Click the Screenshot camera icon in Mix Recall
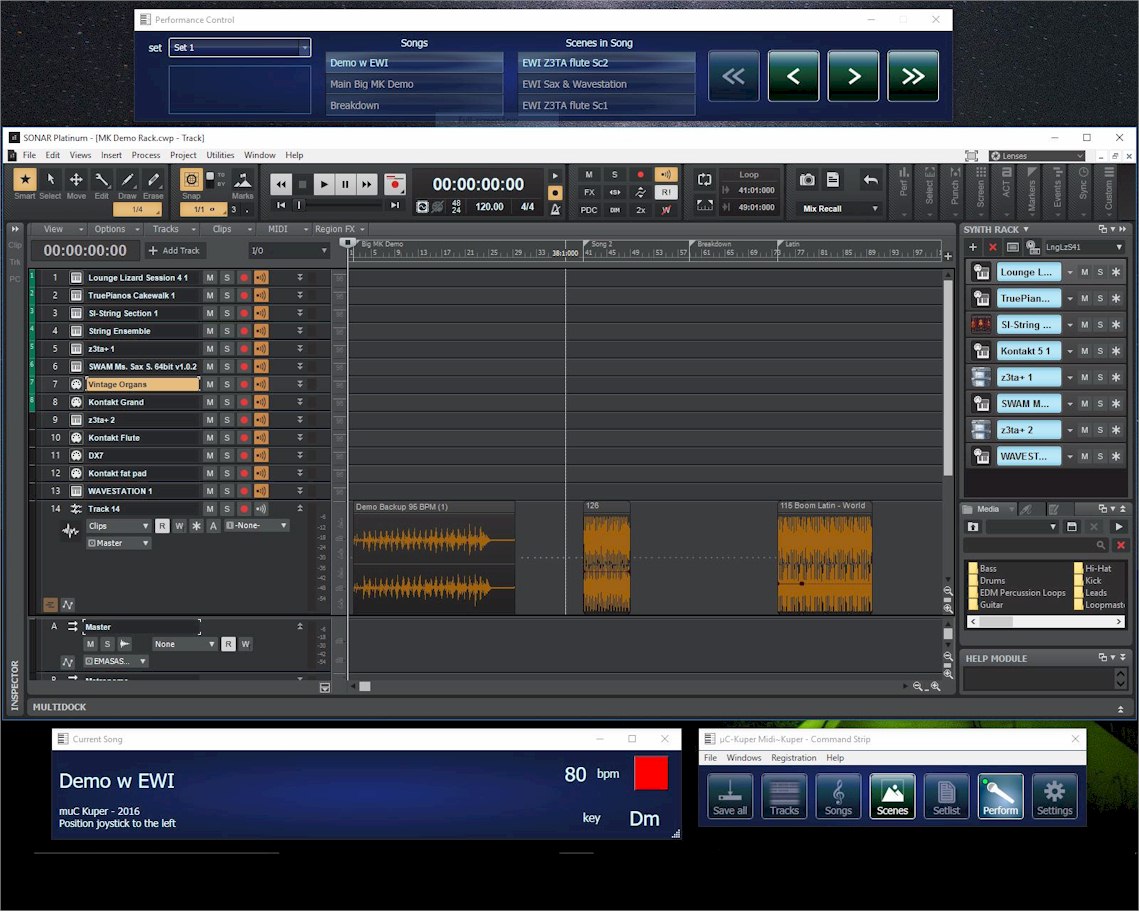Image resolution: width=1140 pixels, height=912 pixels. tap(807, 180)
